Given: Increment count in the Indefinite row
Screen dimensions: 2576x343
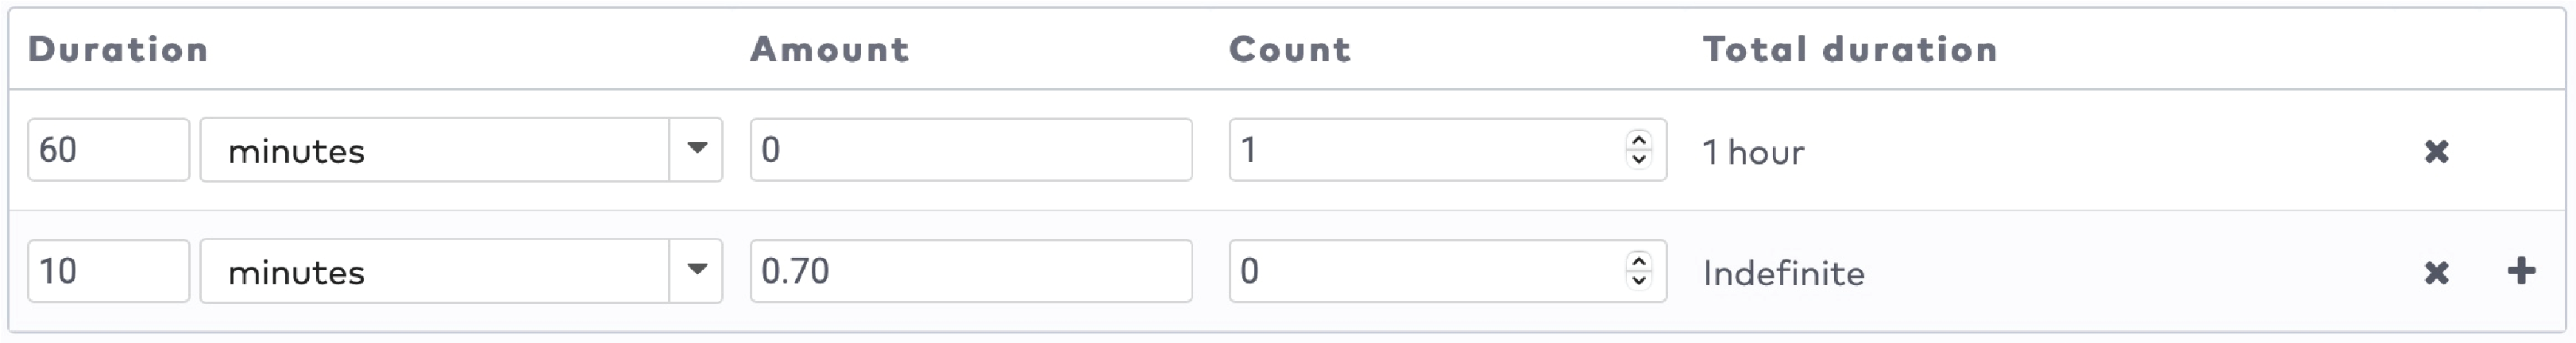Looking at the screenshot, I should pos(1638,261).
